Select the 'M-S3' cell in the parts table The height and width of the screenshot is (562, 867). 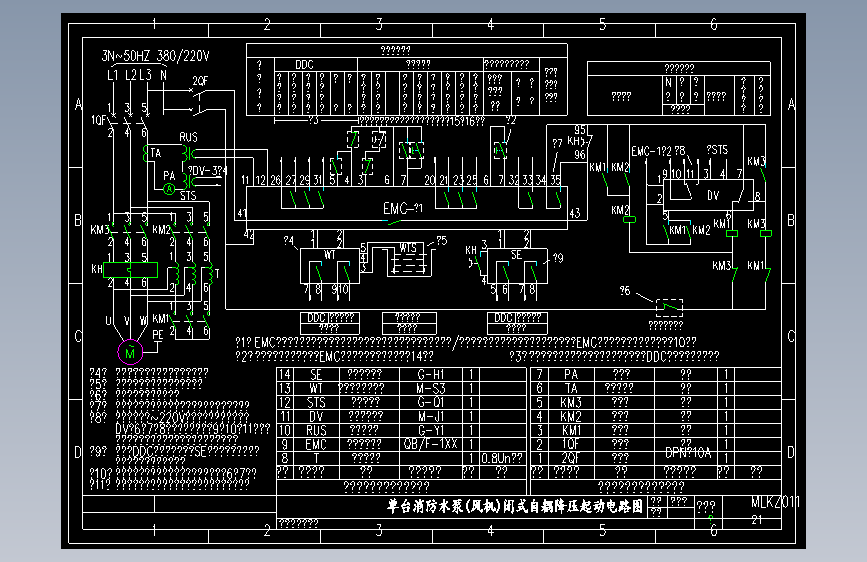click(x=431, y=388)
